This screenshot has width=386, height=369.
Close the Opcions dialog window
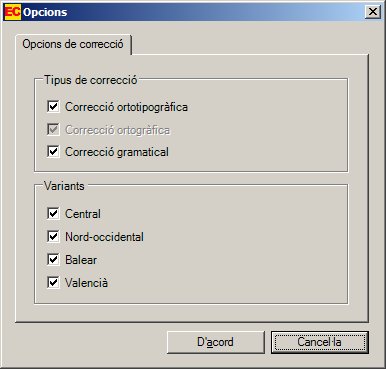click(x=372, y=12)
